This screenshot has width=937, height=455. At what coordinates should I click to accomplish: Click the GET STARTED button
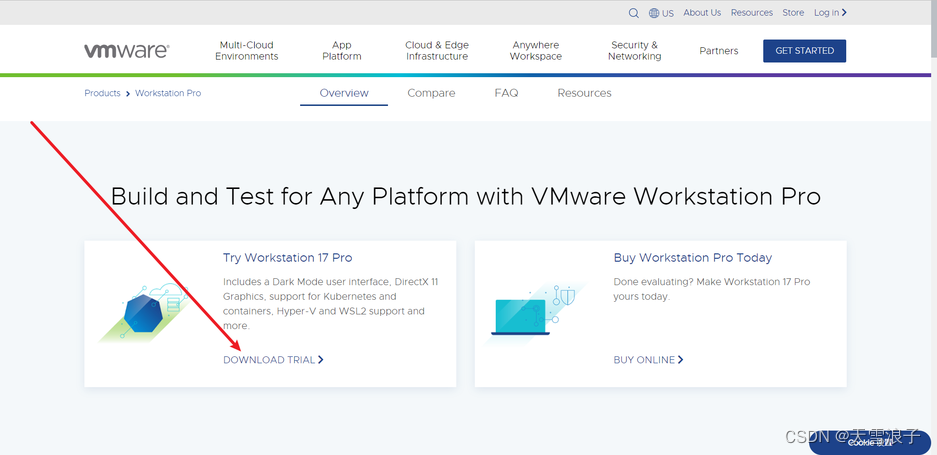[x=804, y=51]
